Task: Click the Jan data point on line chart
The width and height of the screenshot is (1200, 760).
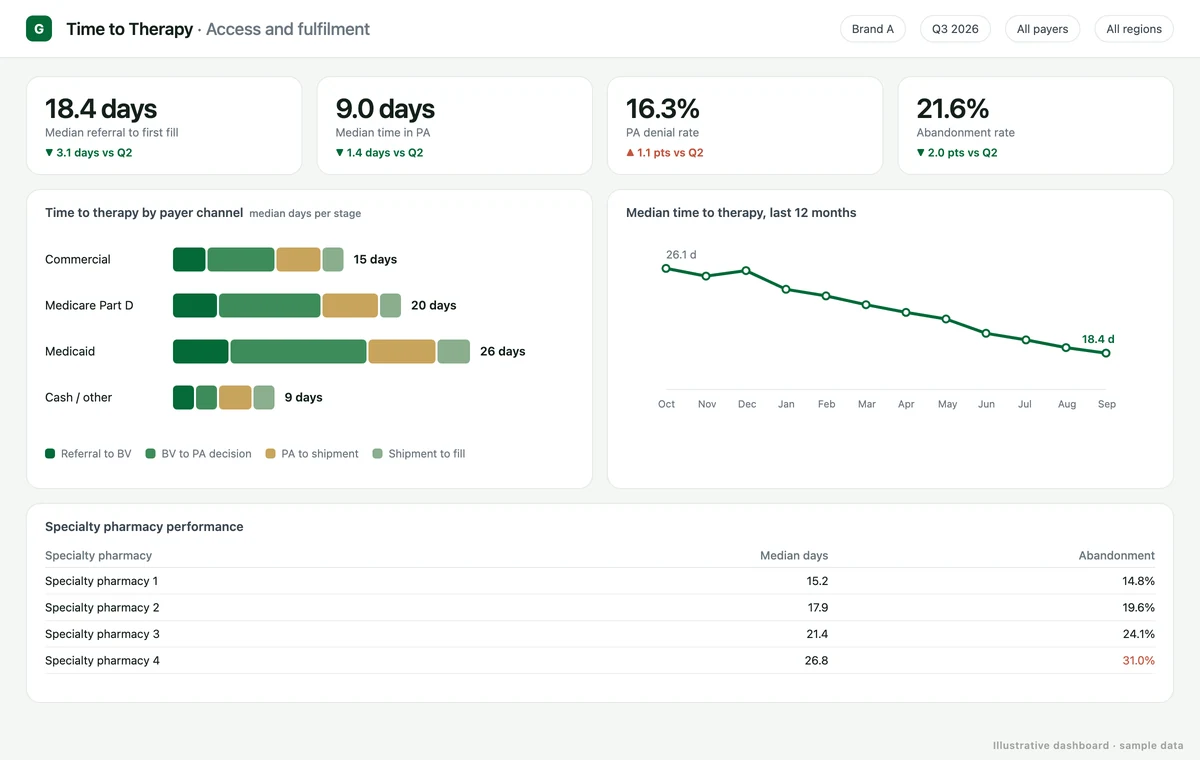Action: pyautogui.click(x=786, y=289)
